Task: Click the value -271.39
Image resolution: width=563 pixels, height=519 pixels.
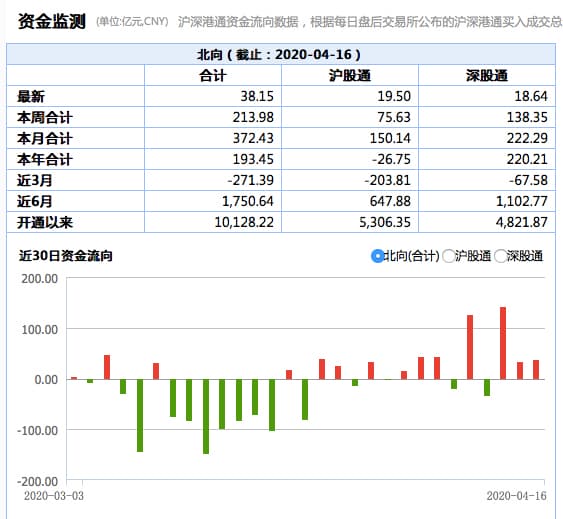Action: point(251,180)
